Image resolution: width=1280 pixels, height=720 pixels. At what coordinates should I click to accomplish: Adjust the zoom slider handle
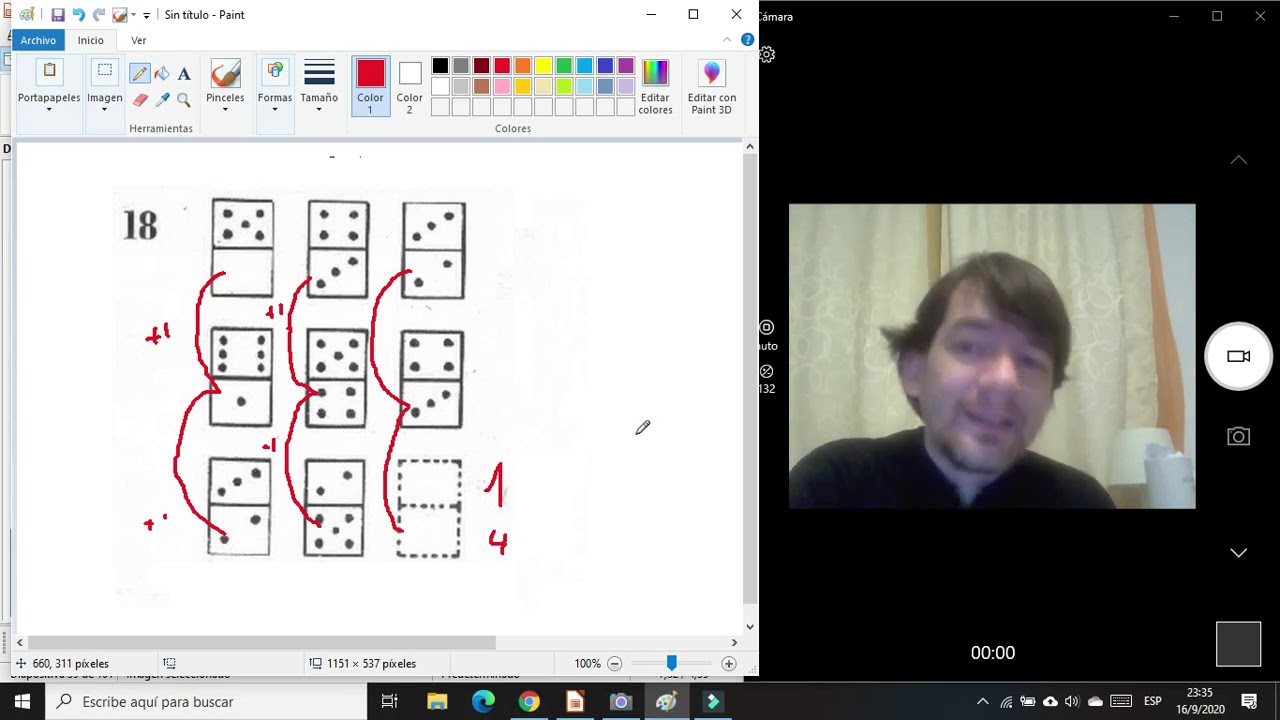(x=672, y=663)
